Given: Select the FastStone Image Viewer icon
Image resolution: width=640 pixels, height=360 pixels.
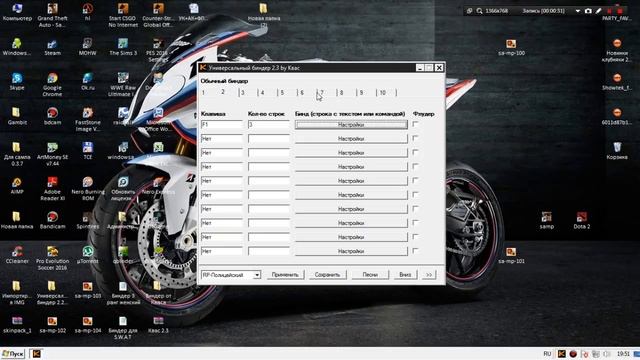Looking at the screenshot, I should (87, 119).
